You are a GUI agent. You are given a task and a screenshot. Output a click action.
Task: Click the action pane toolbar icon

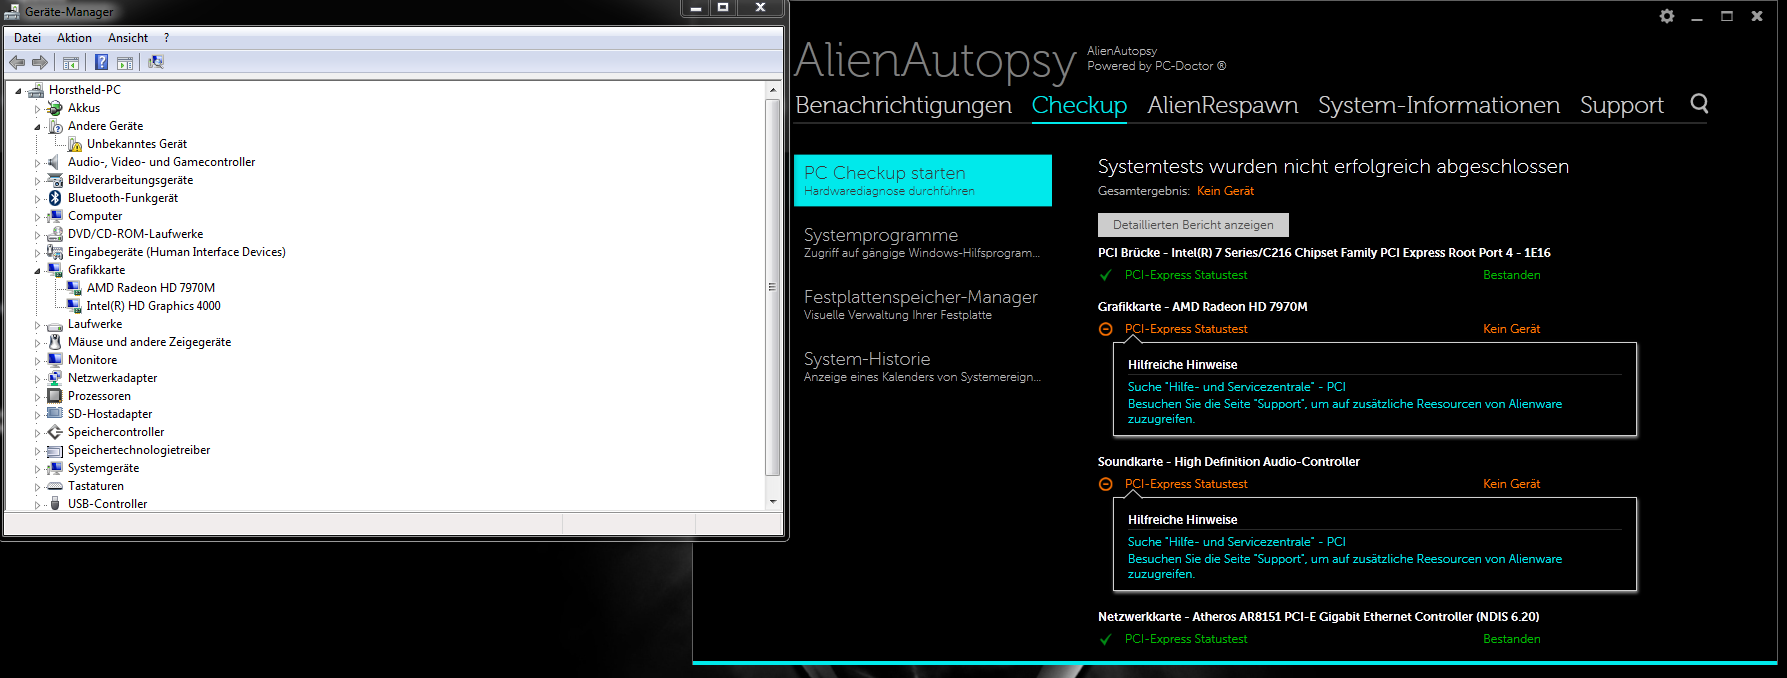[x=125, y=63]
